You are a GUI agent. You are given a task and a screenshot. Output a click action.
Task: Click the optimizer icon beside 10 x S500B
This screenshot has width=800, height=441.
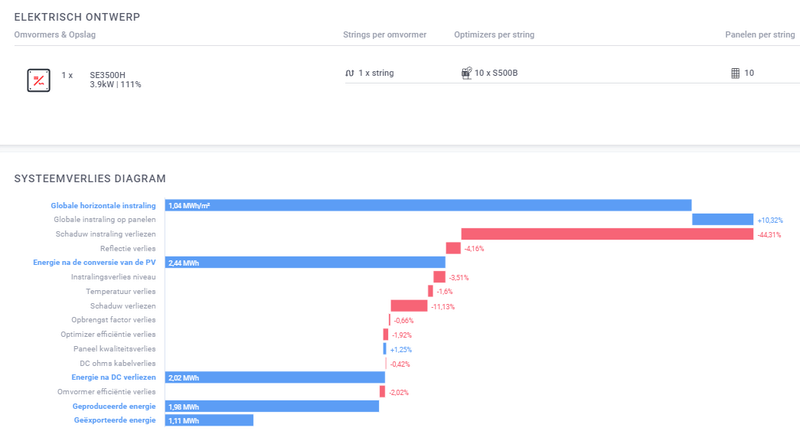466,73
